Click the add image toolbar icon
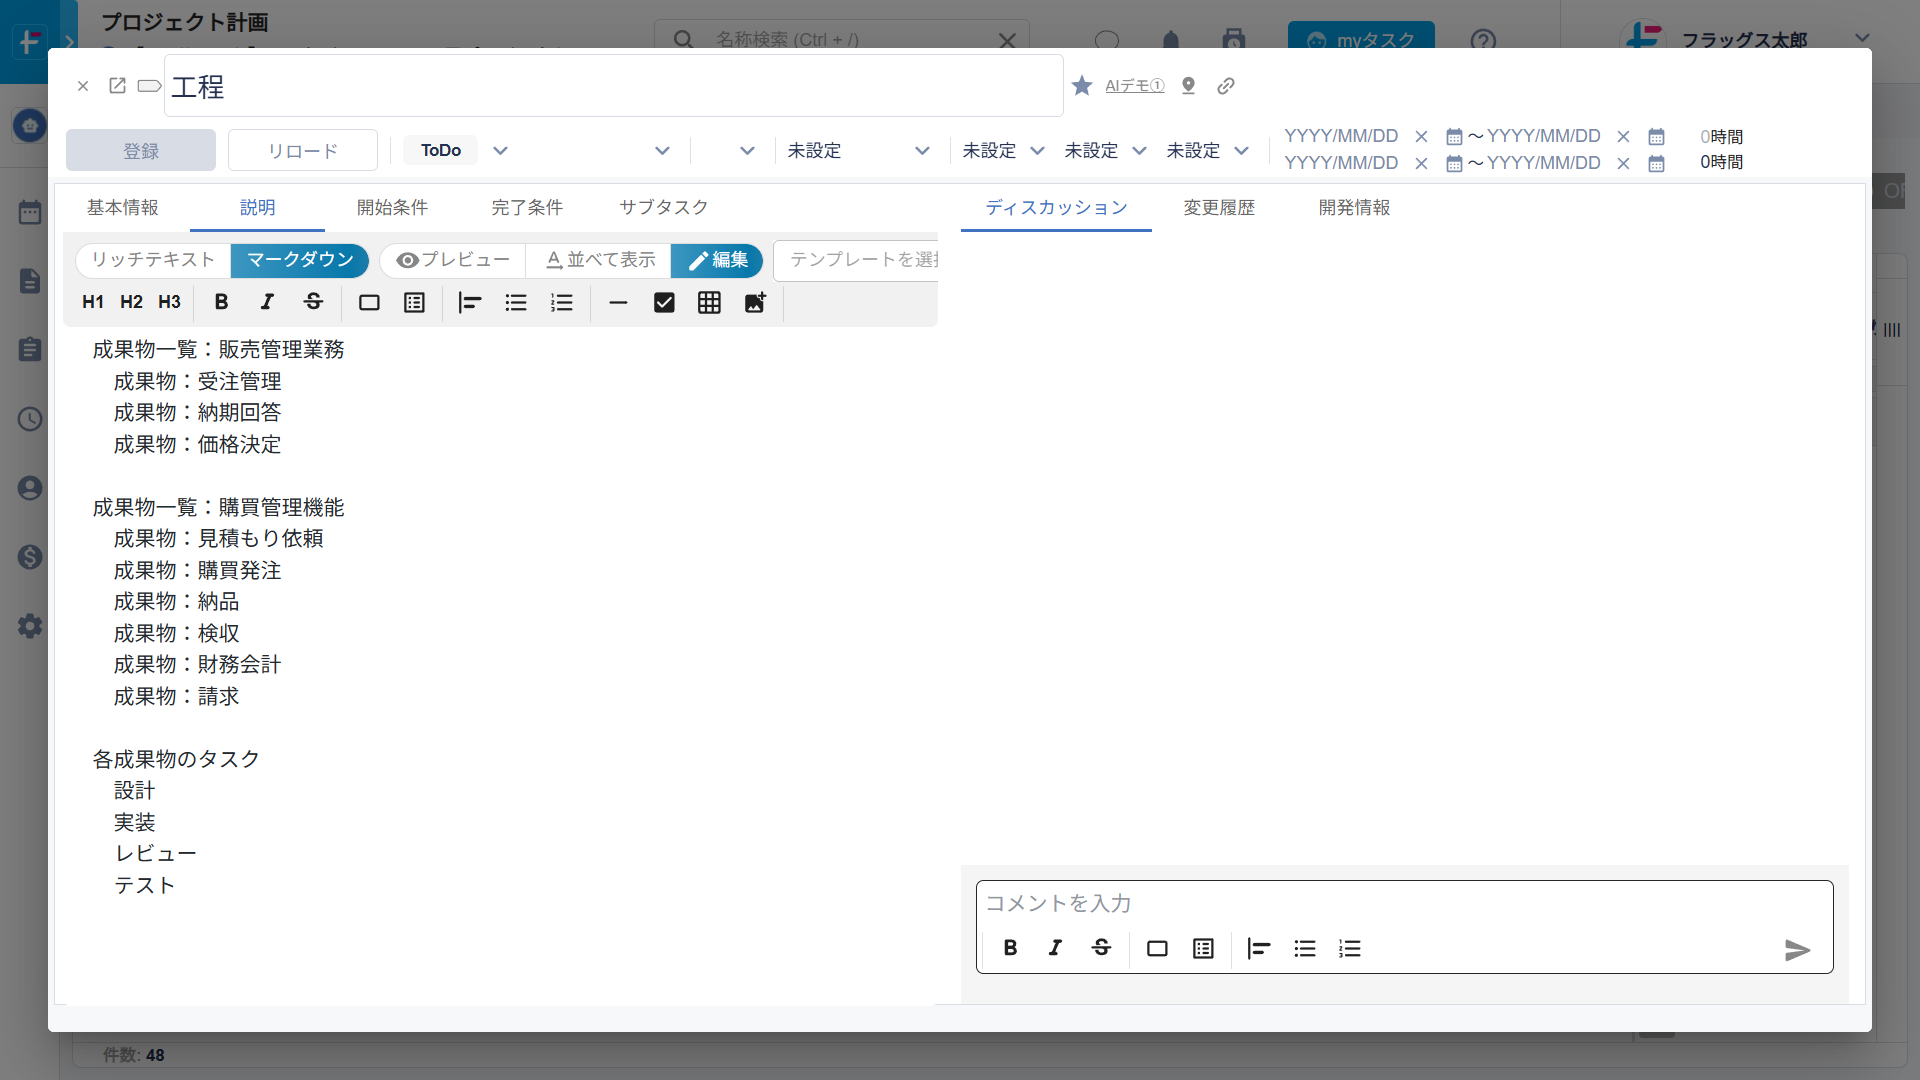 755,302
